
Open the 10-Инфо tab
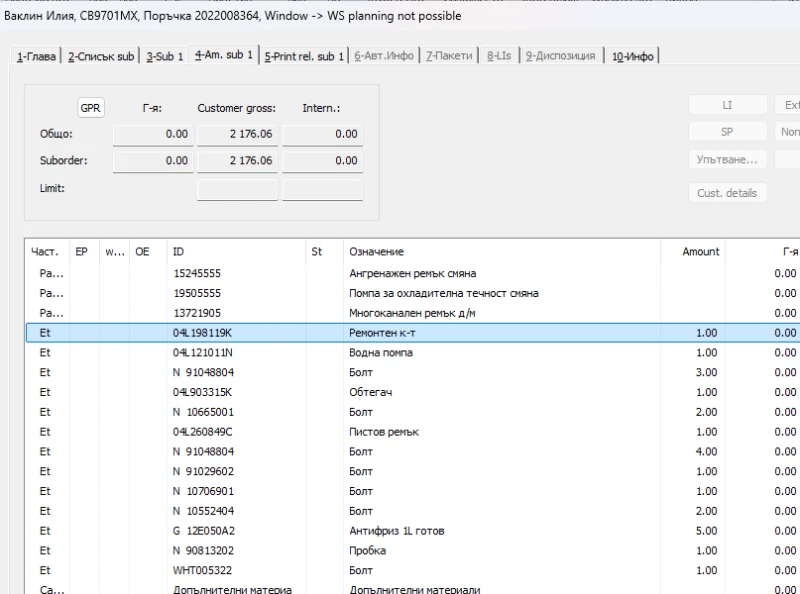(x=632, y=56)
